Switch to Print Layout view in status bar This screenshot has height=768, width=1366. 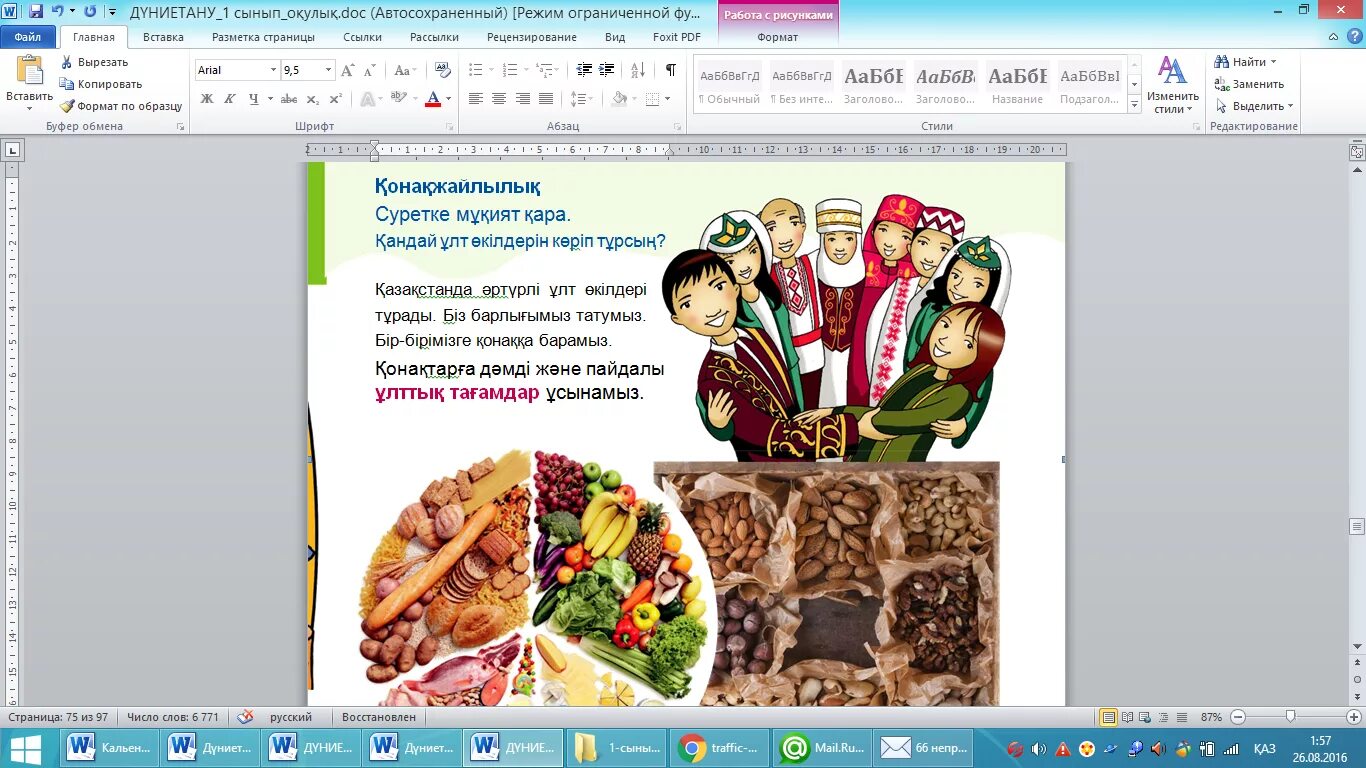[x=1108, y=717]
